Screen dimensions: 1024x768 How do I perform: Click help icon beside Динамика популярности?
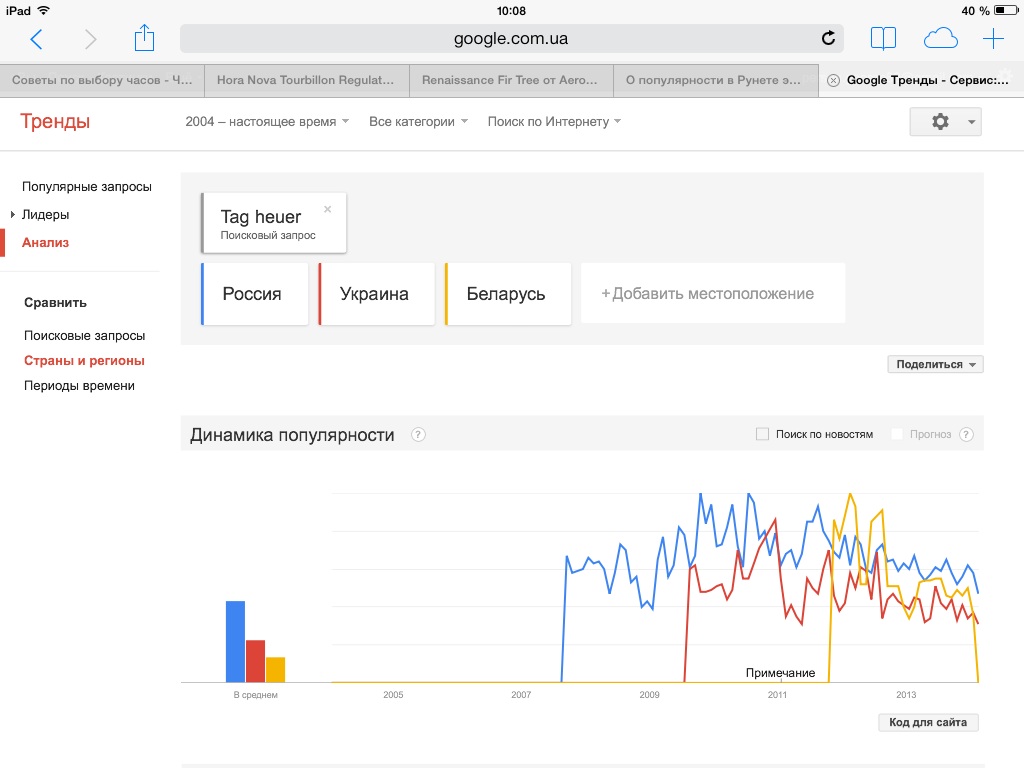[418, 435]
